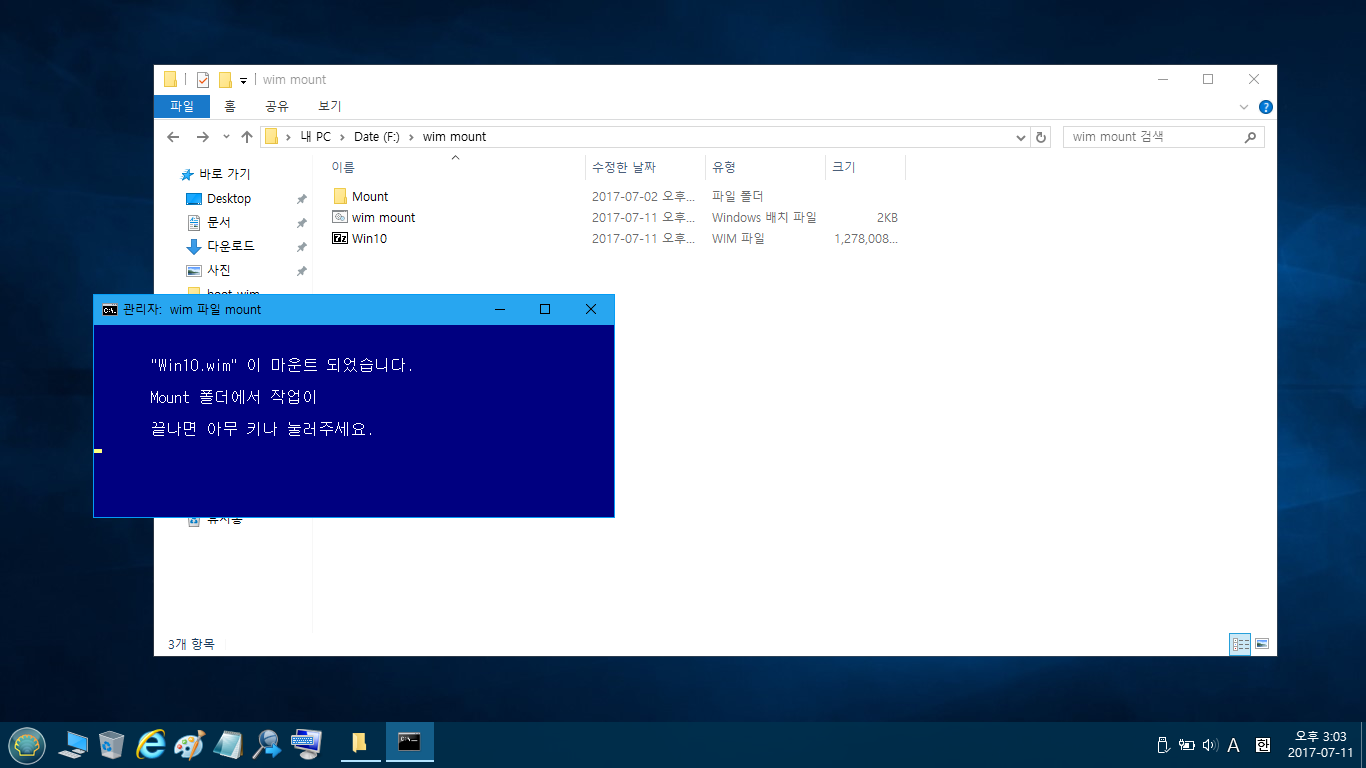
Task: Open 다운로드 in the navigation pane
Action: [x=230, y=246]
